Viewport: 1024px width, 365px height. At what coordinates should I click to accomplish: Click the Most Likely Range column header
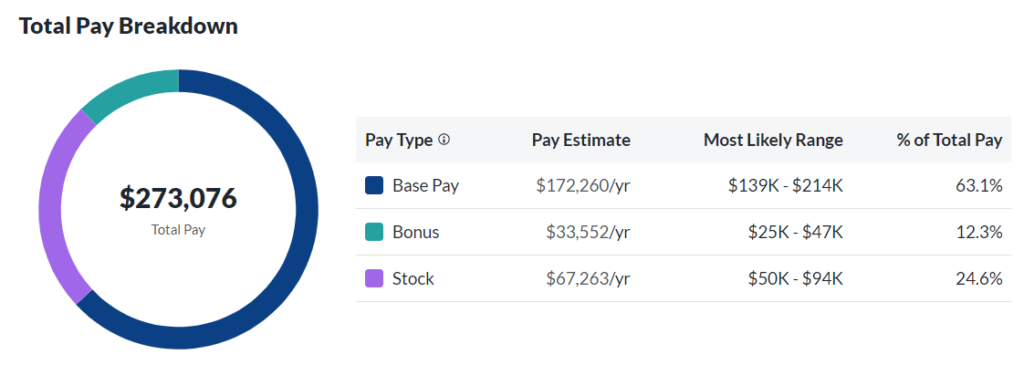(x=773, y=140)
